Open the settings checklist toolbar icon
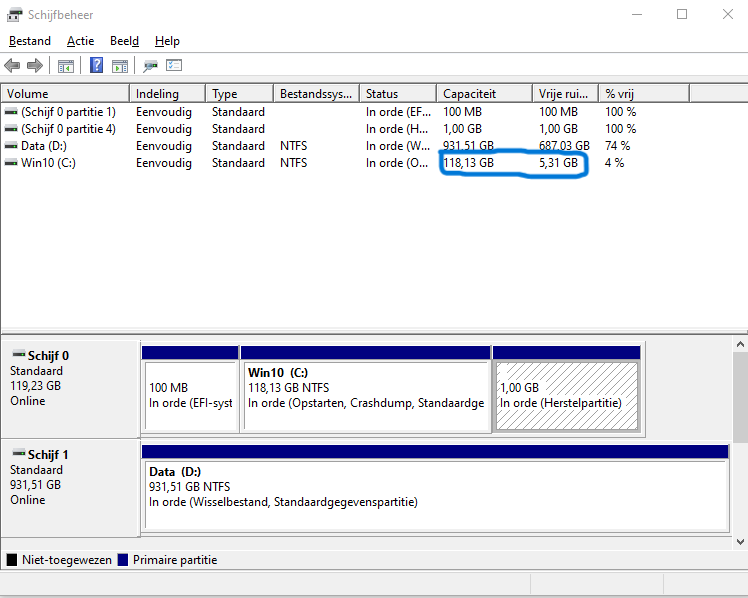748x598 pixels. (174, 66)
